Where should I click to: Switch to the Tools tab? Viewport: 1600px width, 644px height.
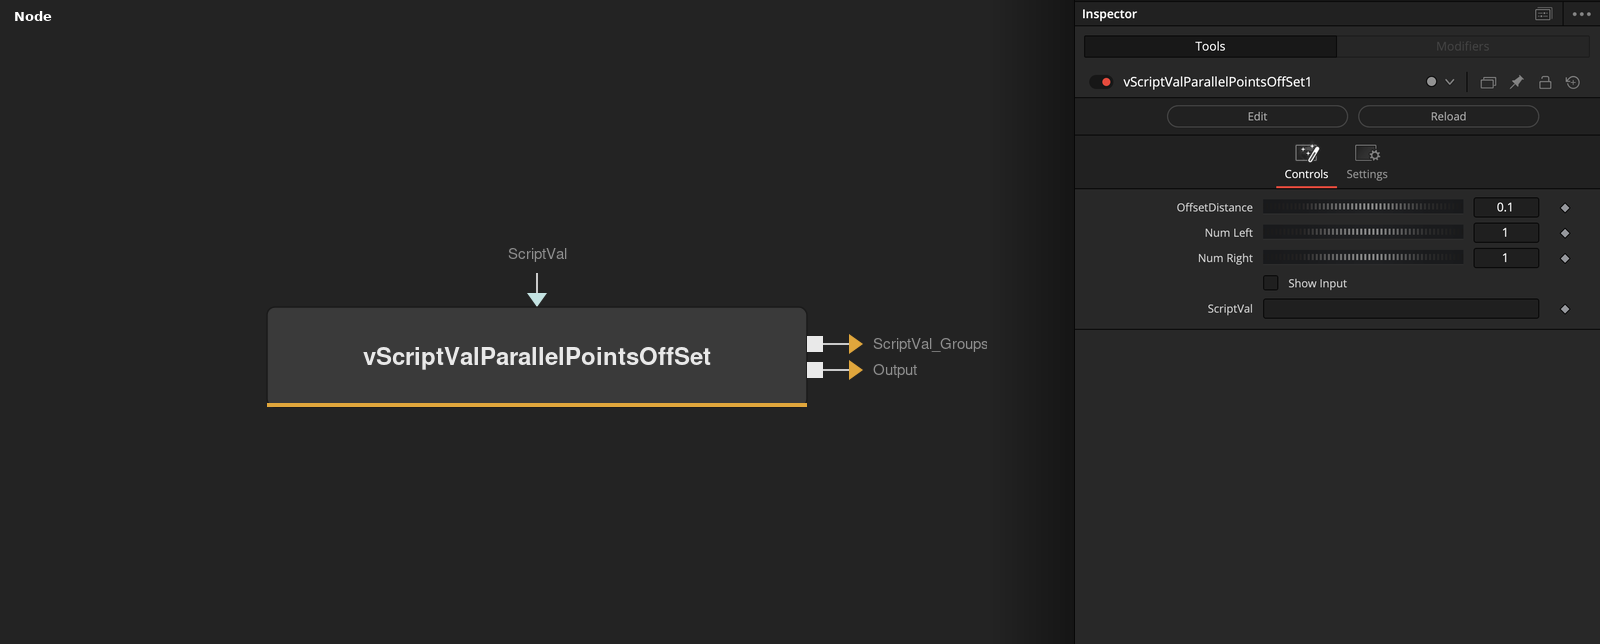click(x=1210, y=46)
